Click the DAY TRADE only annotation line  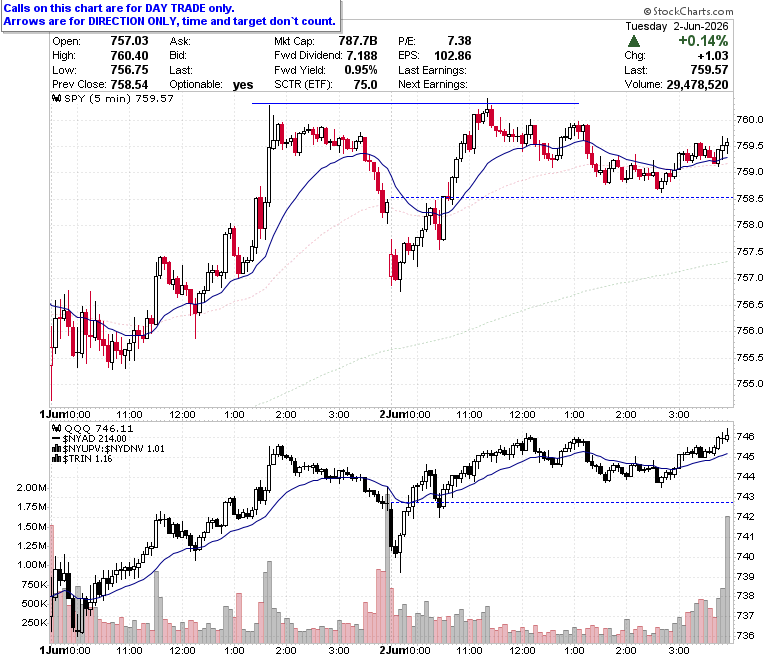(x=119, y=8)
